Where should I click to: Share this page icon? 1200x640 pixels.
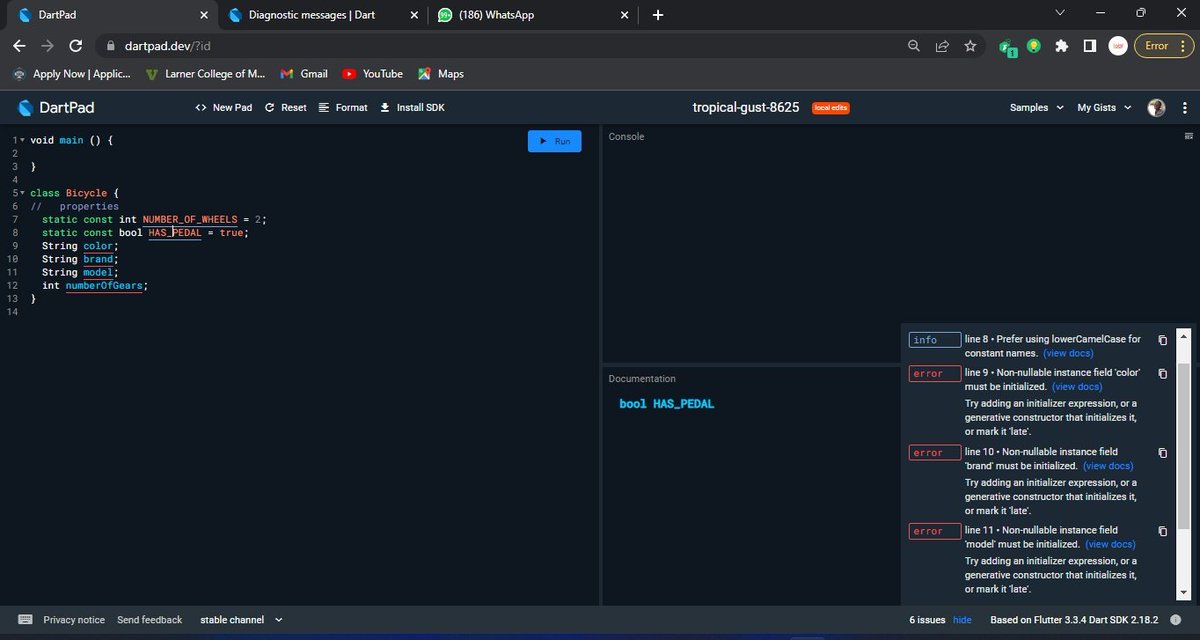click(x=942, y=46)
